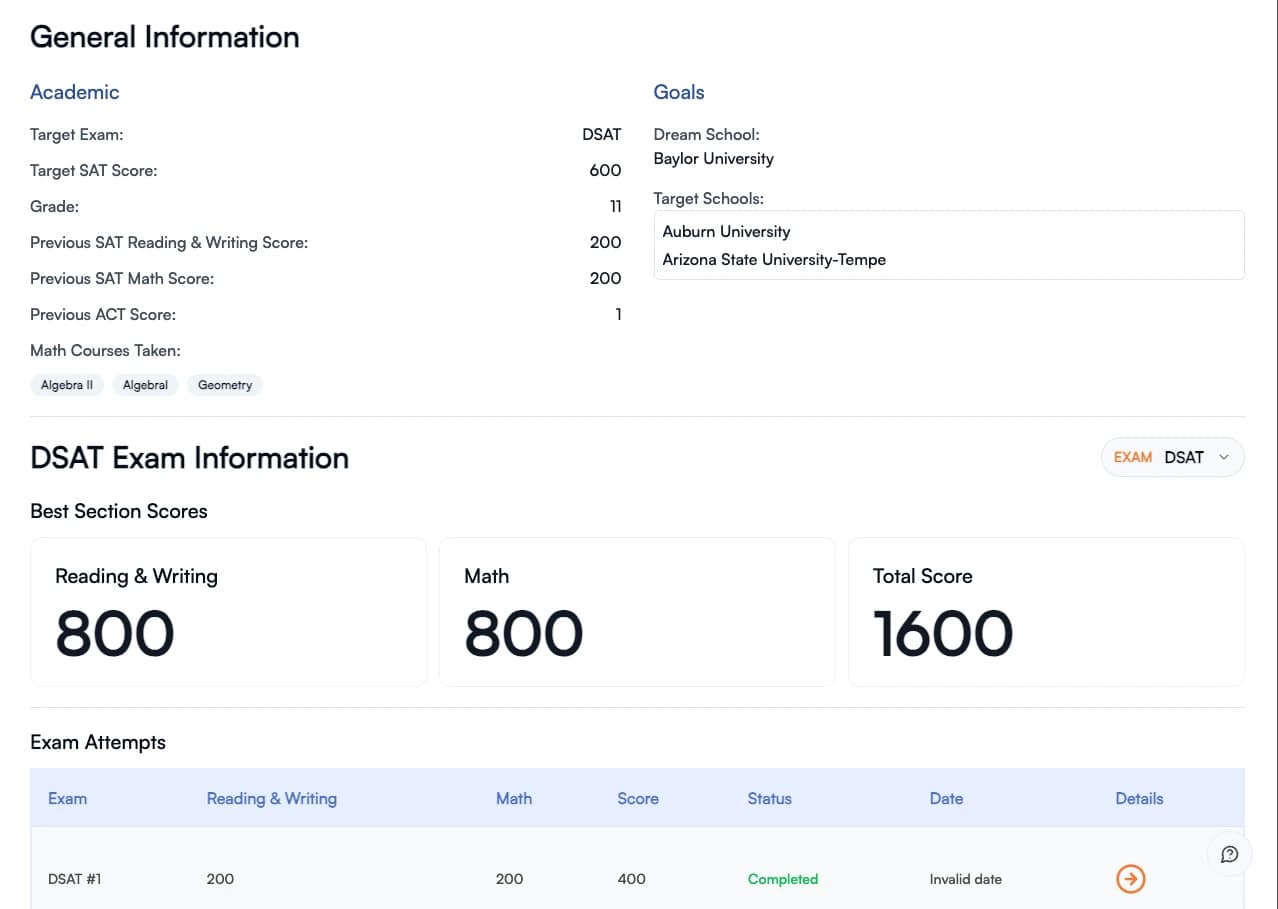Image resolution: width=1278 pixels, height=909 pixels.
Task: Open the Reading & Writing score card
Action: pos(228,612)
